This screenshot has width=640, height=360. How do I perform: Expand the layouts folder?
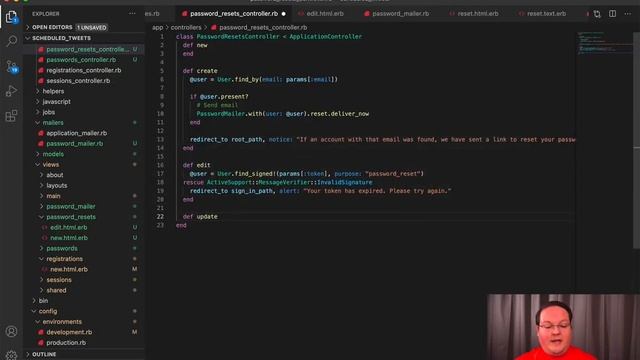(57, 185)
